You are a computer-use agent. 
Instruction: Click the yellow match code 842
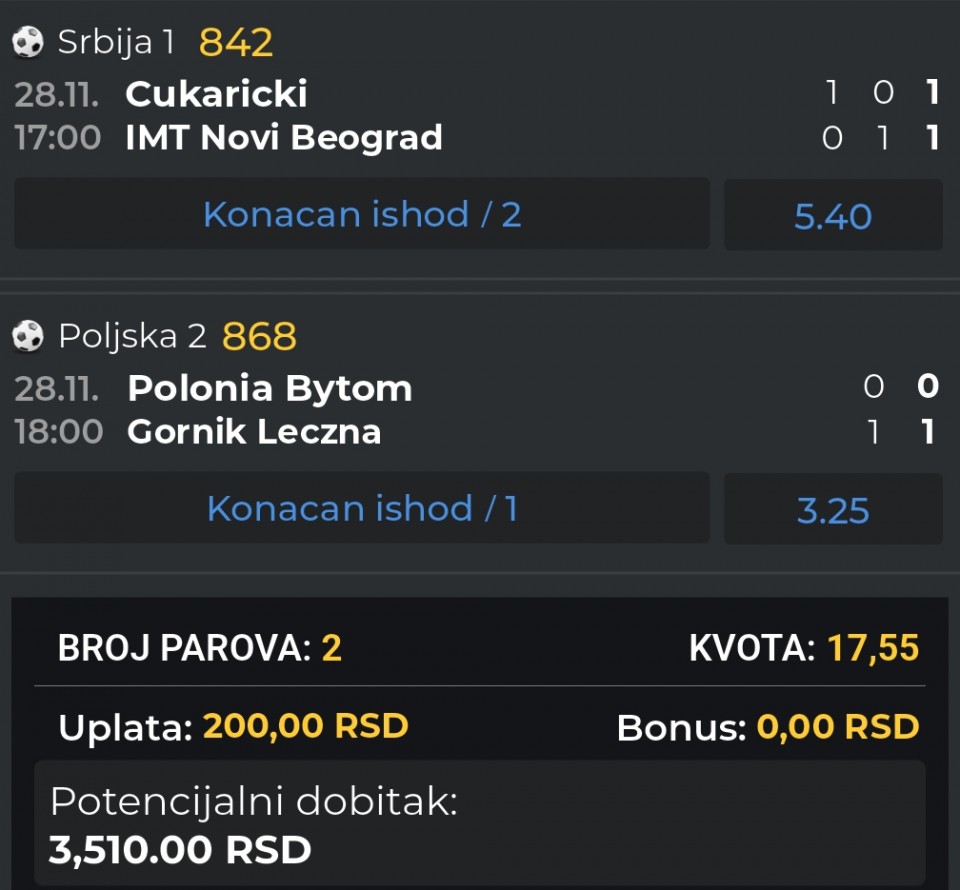(x=236, y=42)
